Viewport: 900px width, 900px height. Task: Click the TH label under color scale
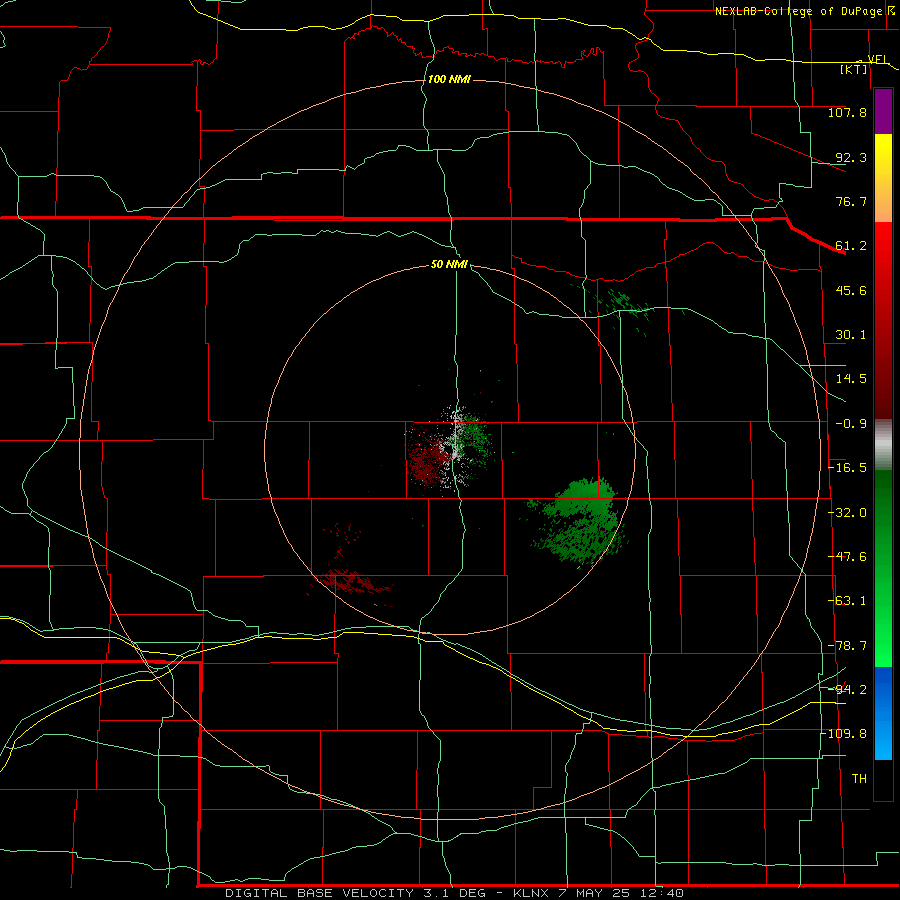tap(859, 779)
